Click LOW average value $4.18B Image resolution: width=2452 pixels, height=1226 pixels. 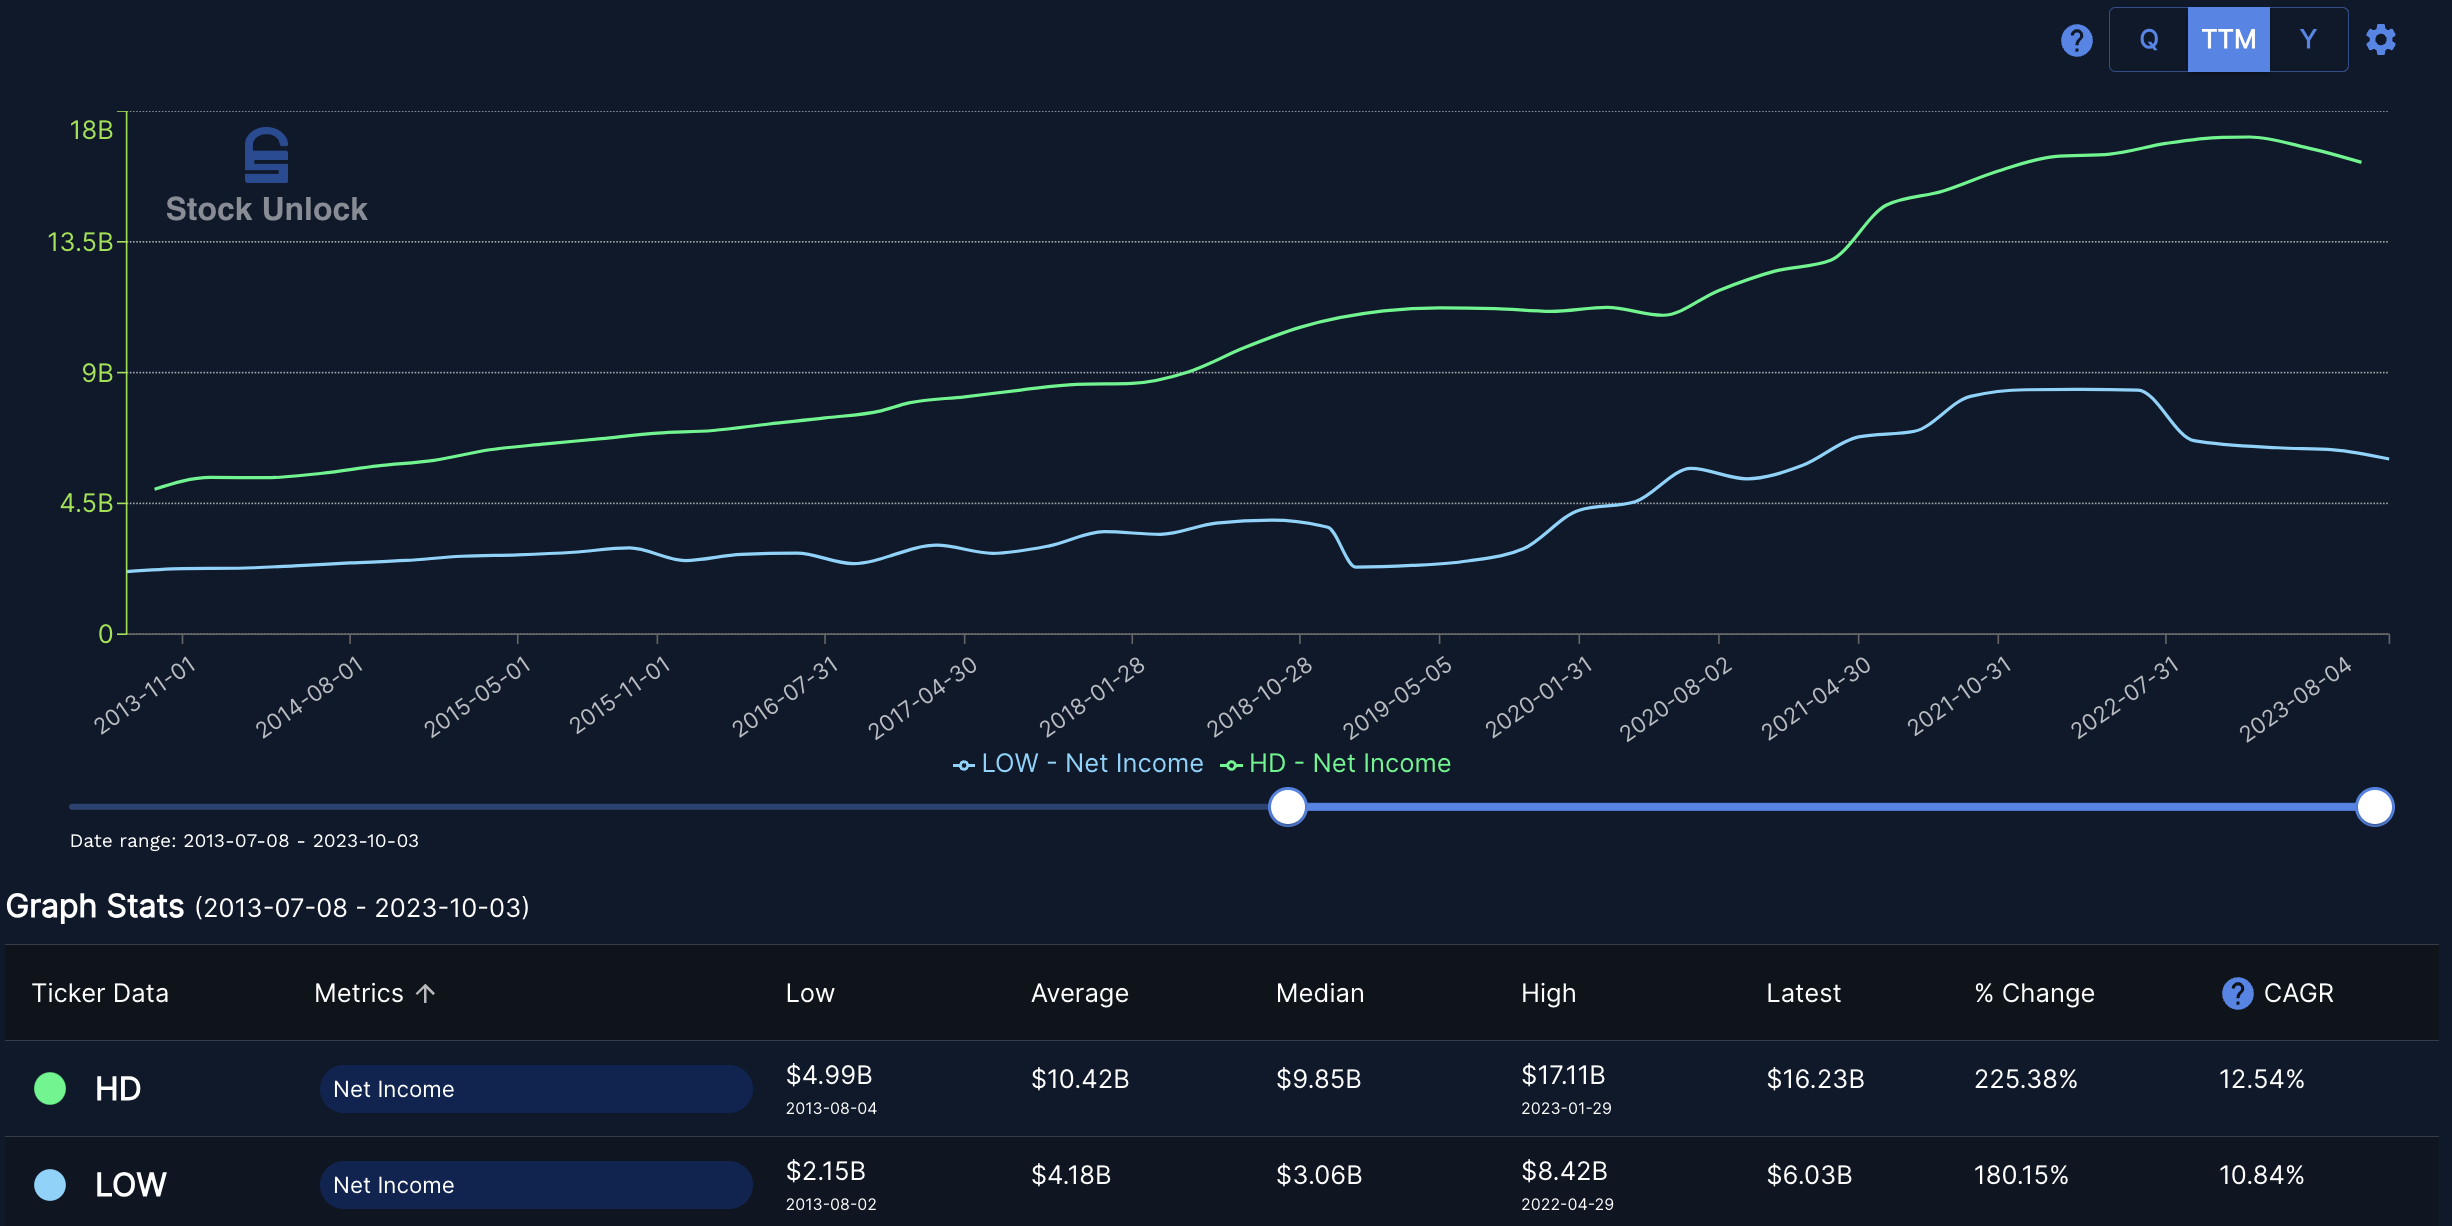[x=1071, y=1175]
